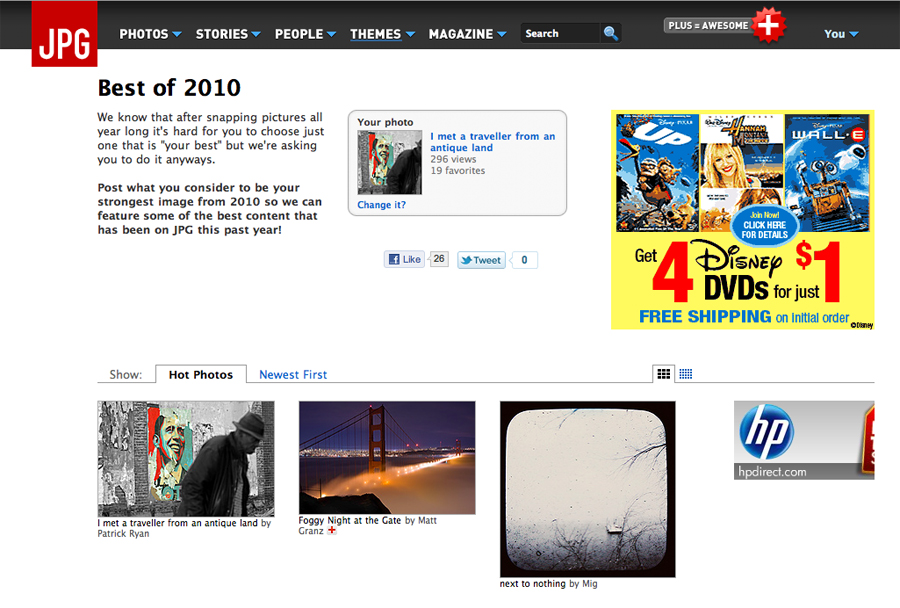The height and width of the screenshot is (608, 900).
Task: Click into the Search input field
Action: [x=560, y=34]
